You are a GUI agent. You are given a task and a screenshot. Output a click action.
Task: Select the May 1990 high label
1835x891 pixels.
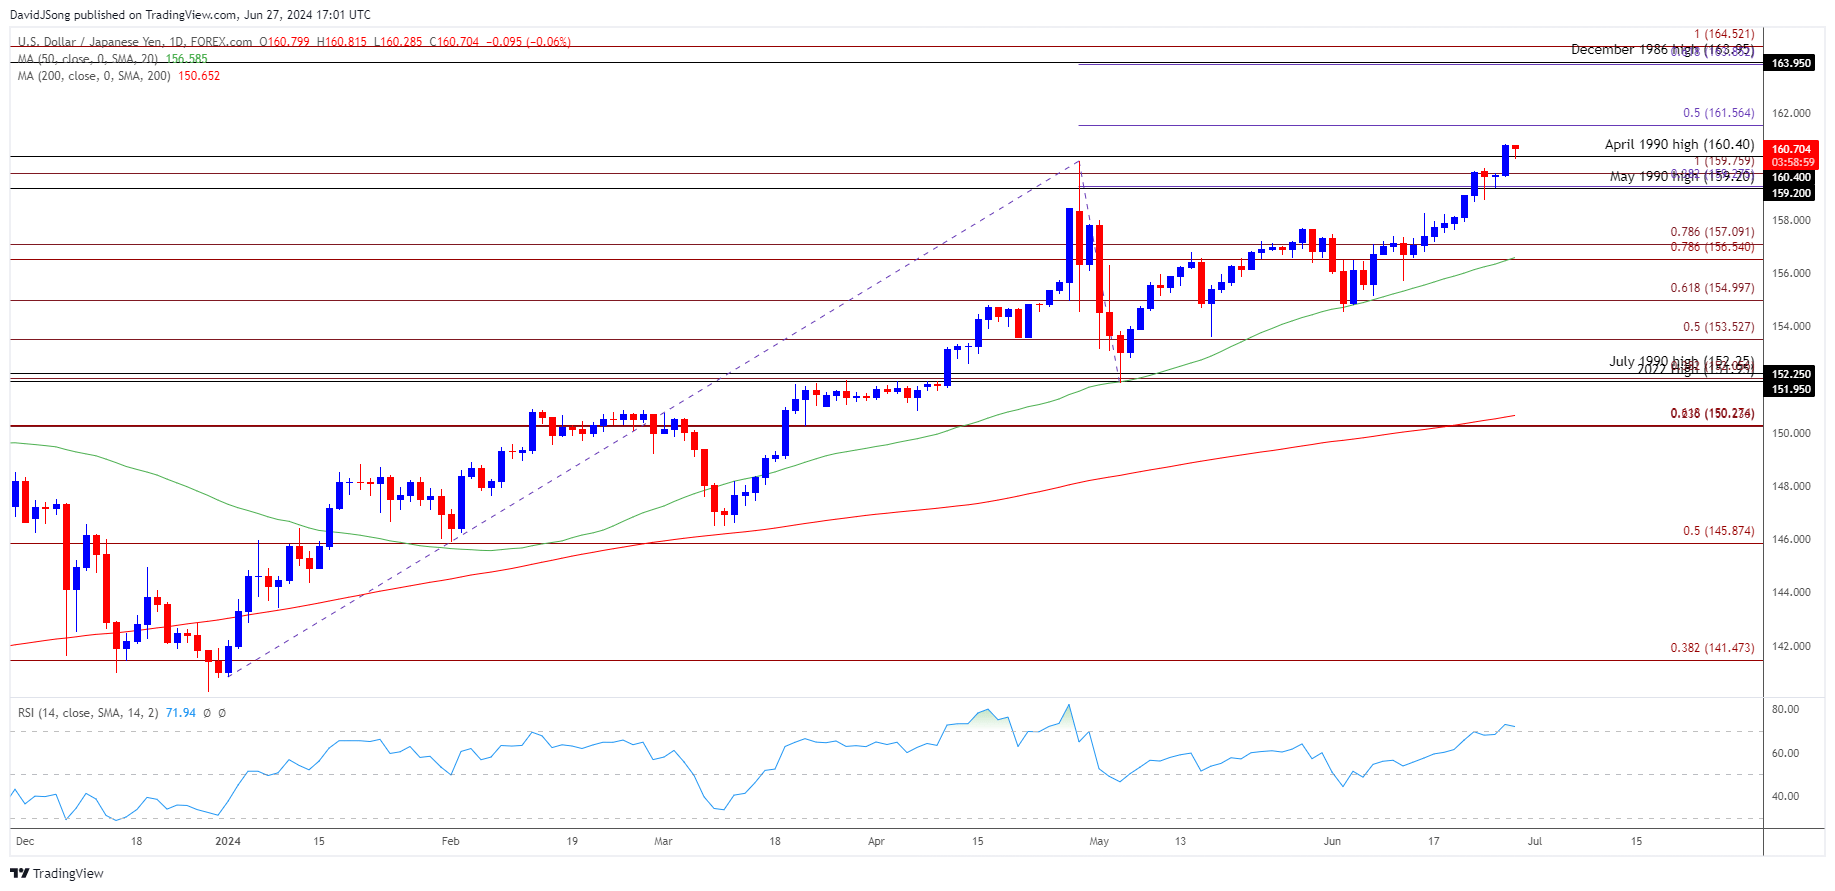pyautogui.click(x=1681, y=177)
